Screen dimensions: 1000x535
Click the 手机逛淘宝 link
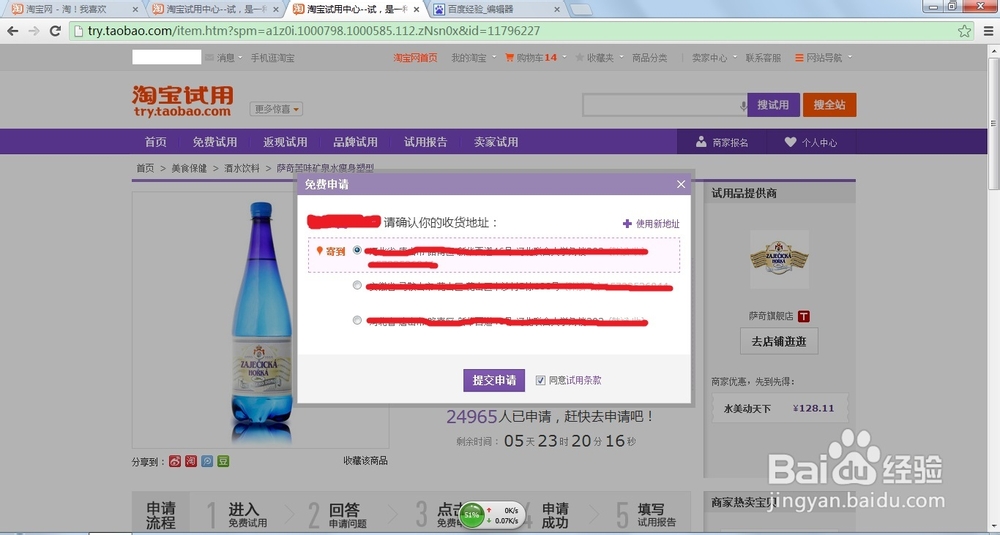coord(272,57)
